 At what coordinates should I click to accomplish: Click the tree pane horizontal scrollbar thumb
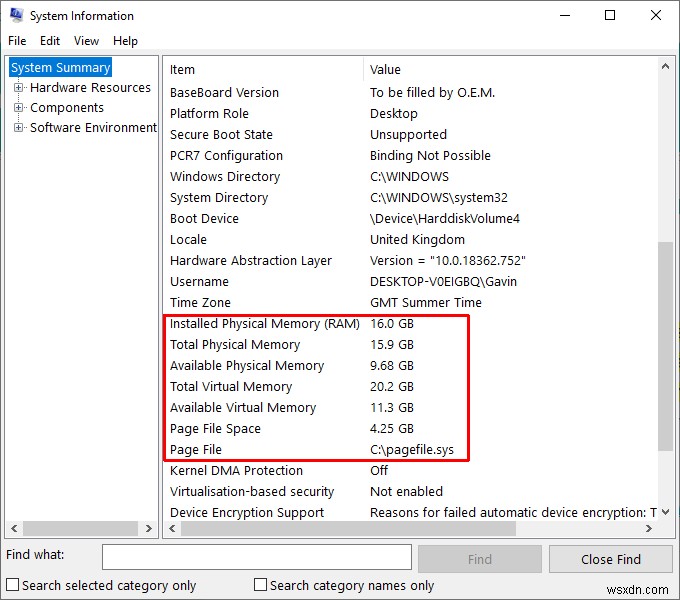tap(81, 528)
